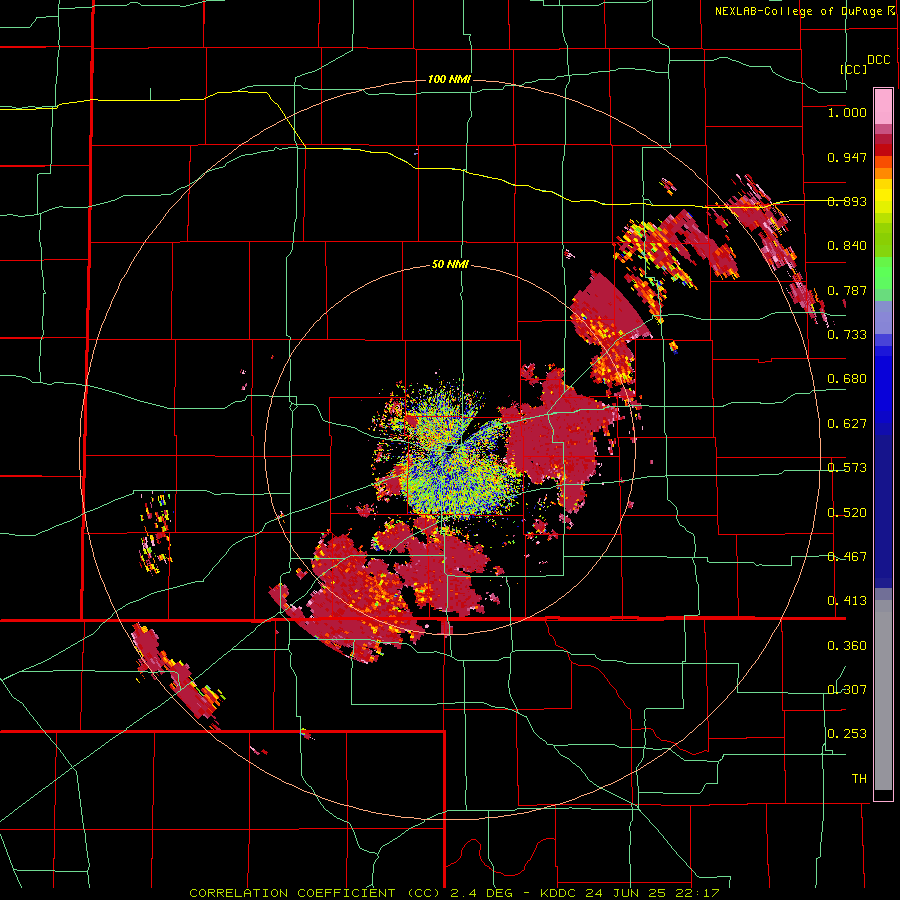Click the 0.253 scale value
Viewport: 900px width, 900px height.
(847, 734)
